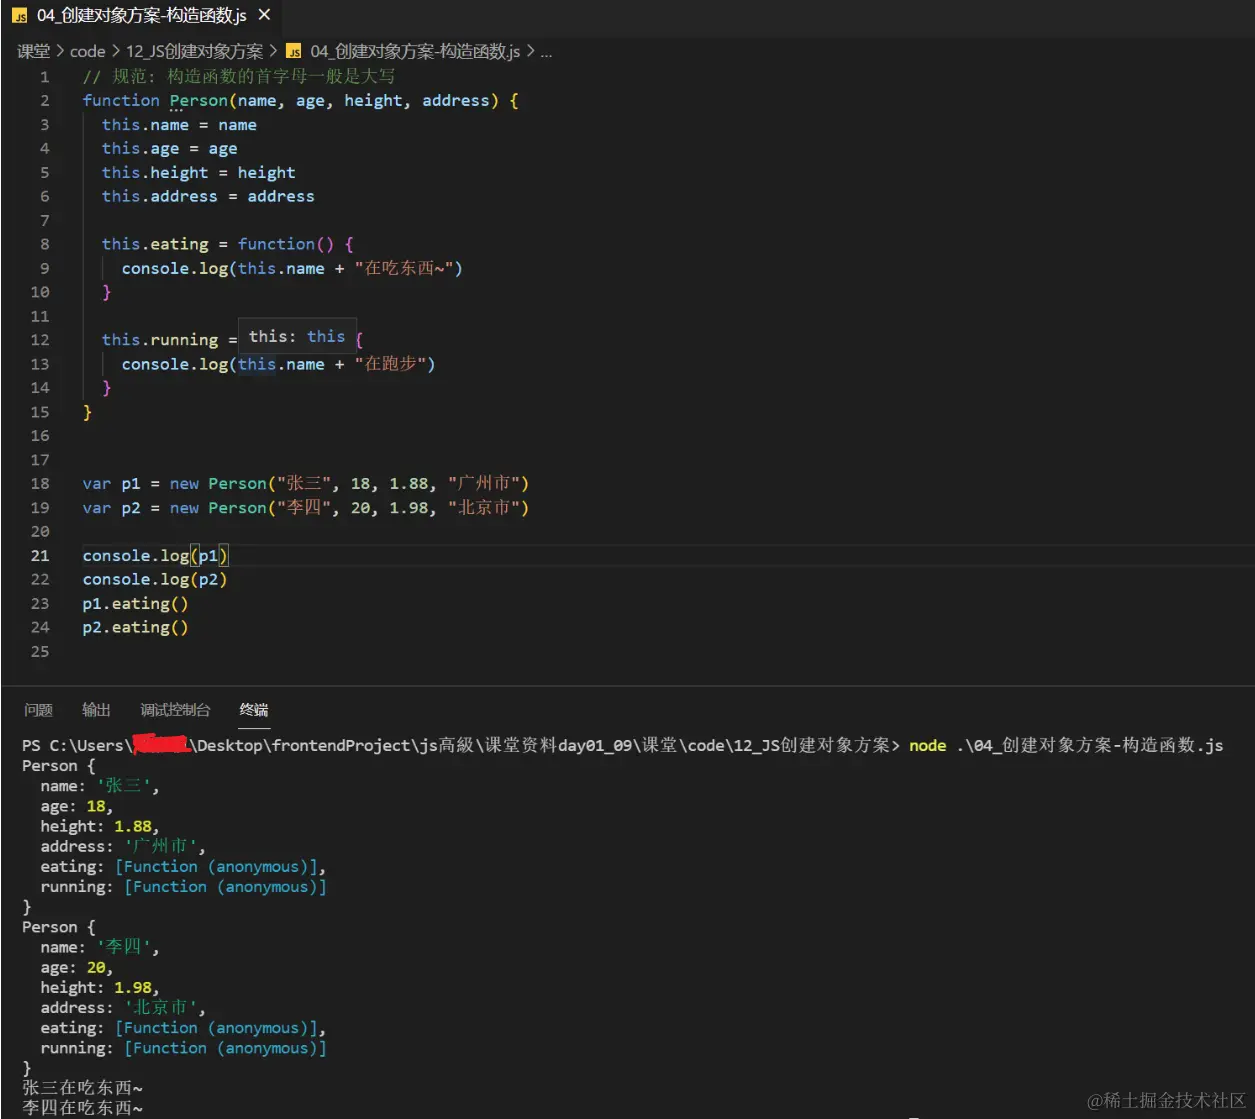Click console.log(p1) on line 21
The height and width of the screenshot is (1119, 1255).
(x=155, y=556)
